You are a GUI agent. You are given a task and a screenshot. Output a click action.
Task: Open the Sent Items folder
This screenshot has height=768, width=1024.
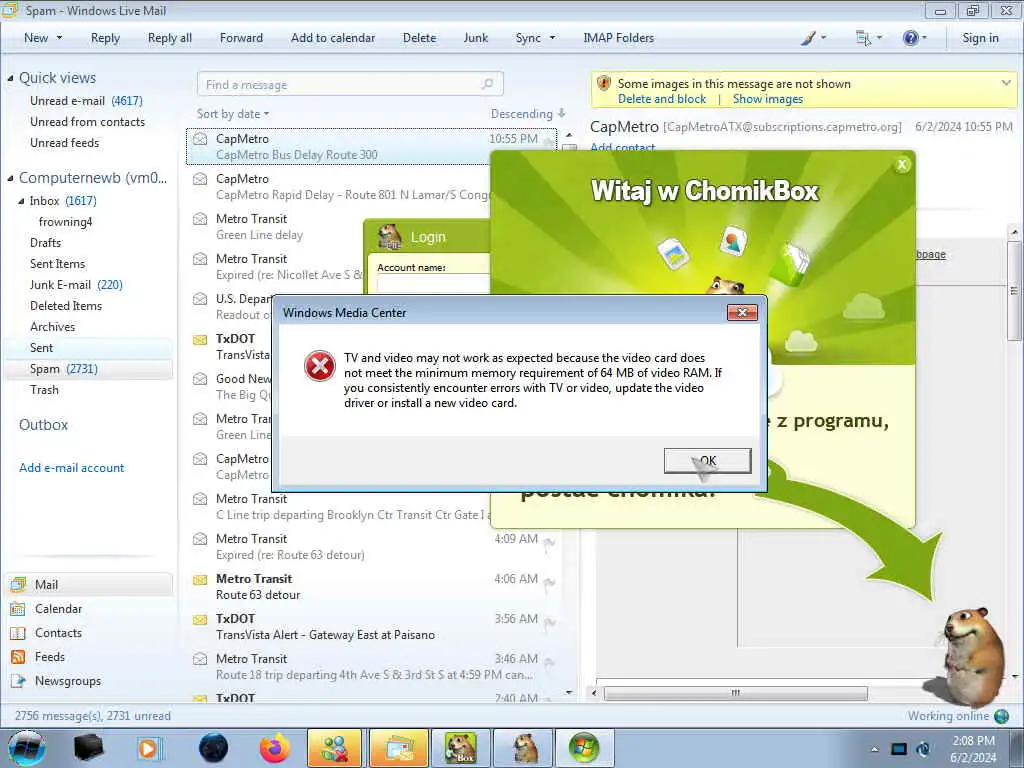pyautogui.click(x=57, y=264)
